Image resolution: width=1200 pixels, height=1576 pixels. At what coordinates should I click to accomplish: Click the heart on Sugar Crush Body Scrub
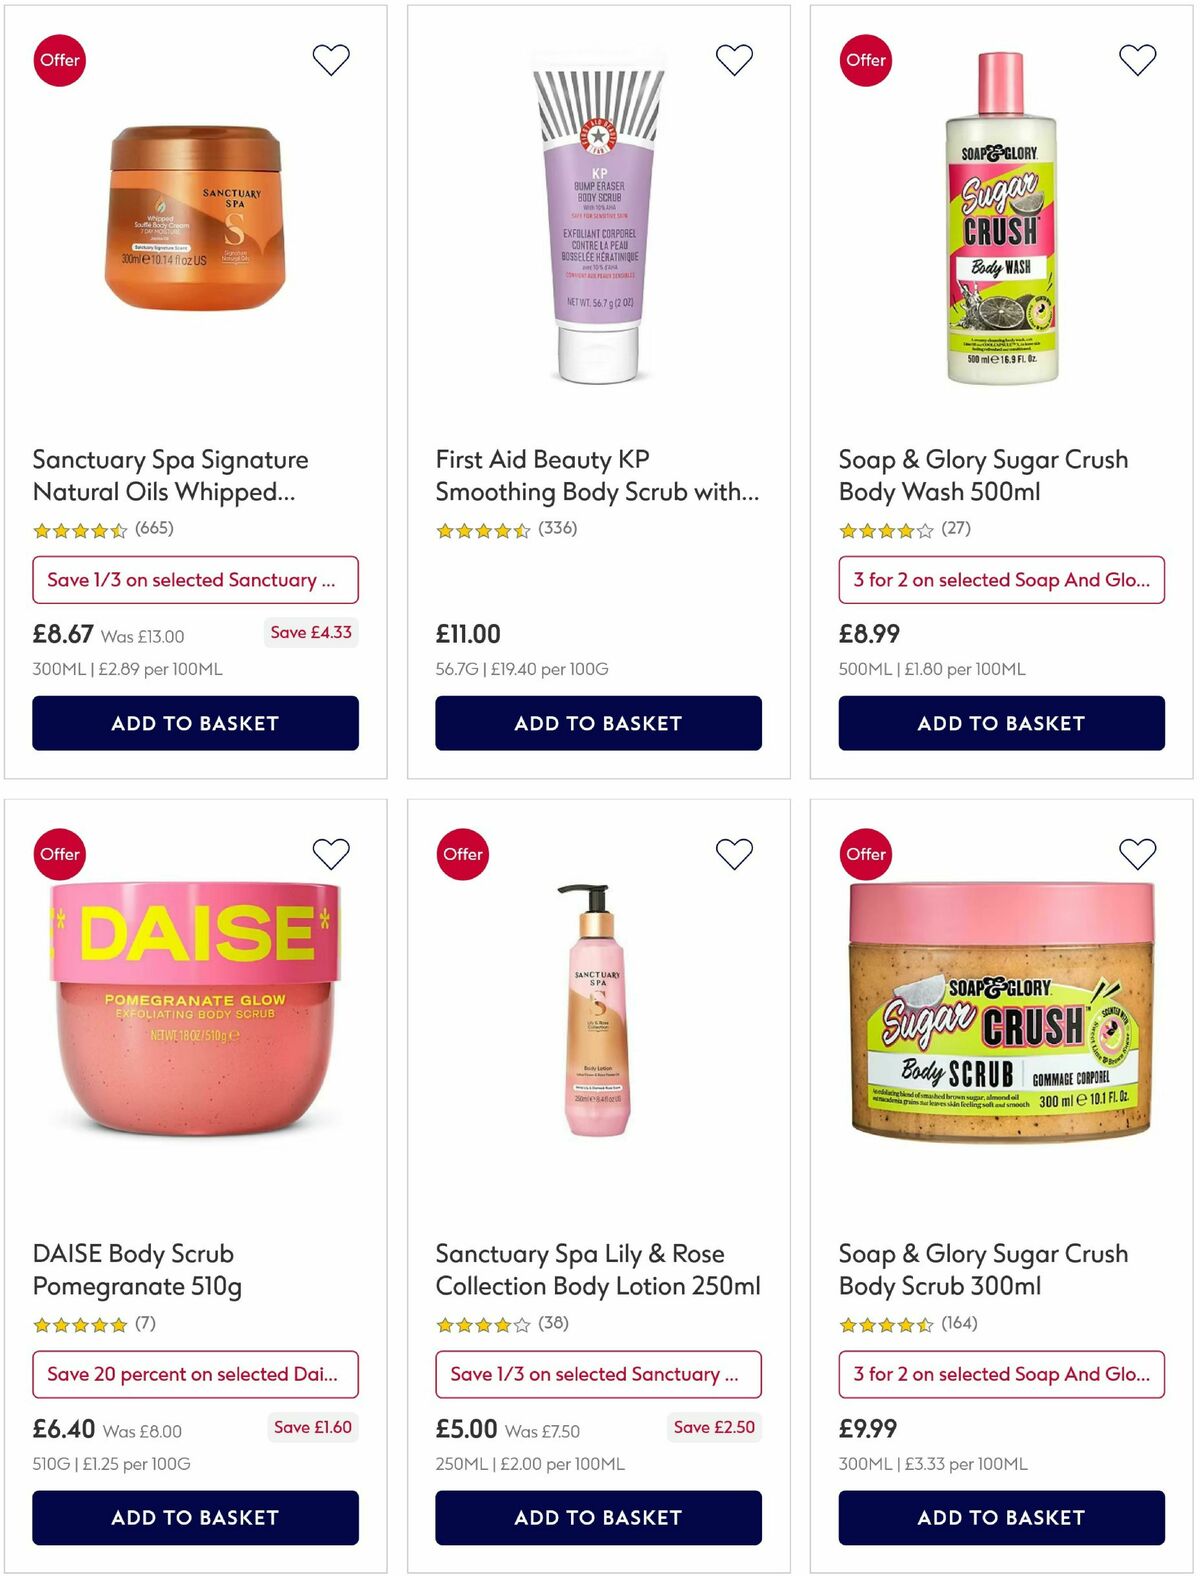[x=1139, y=854]
